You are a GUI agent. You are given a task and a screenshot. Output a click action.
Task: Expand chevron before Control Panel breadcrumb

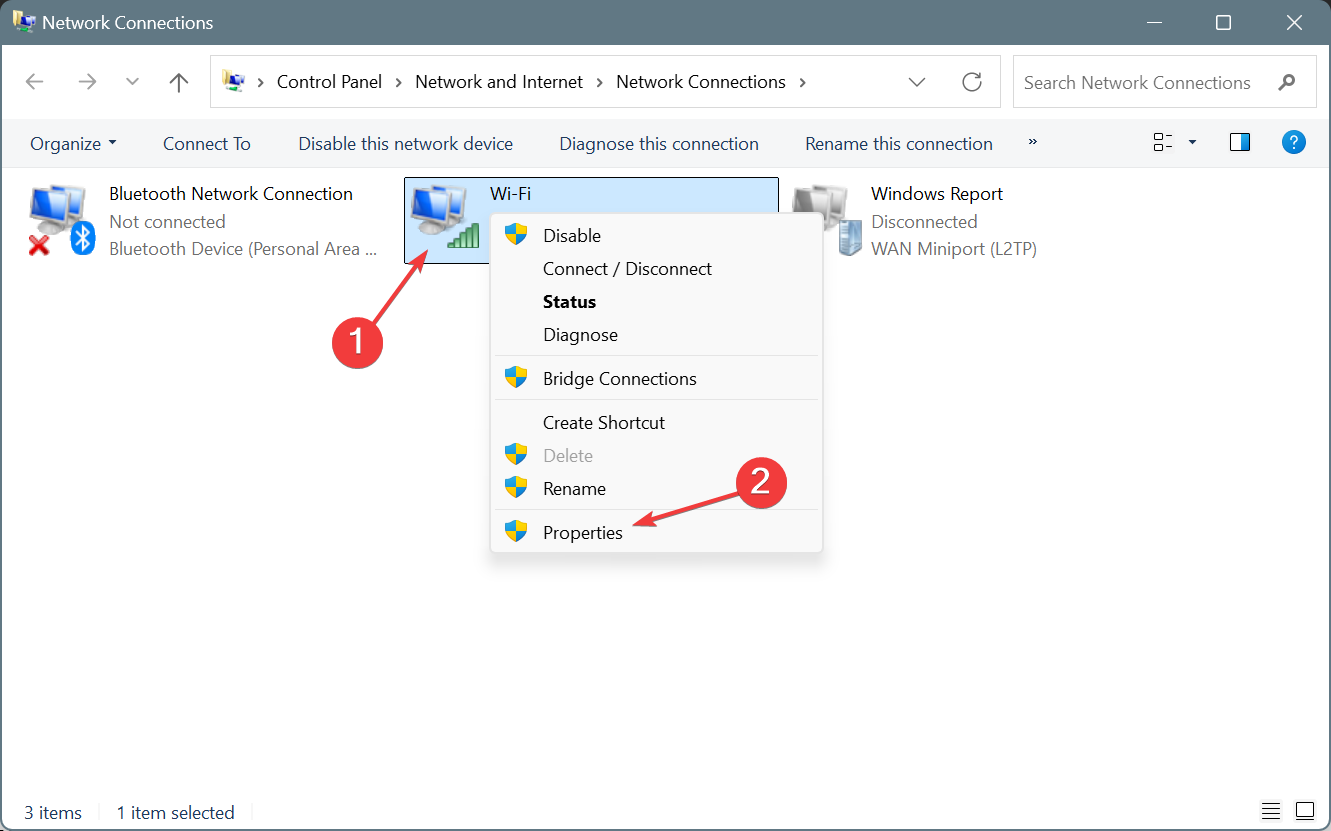[x=261, y=82]
